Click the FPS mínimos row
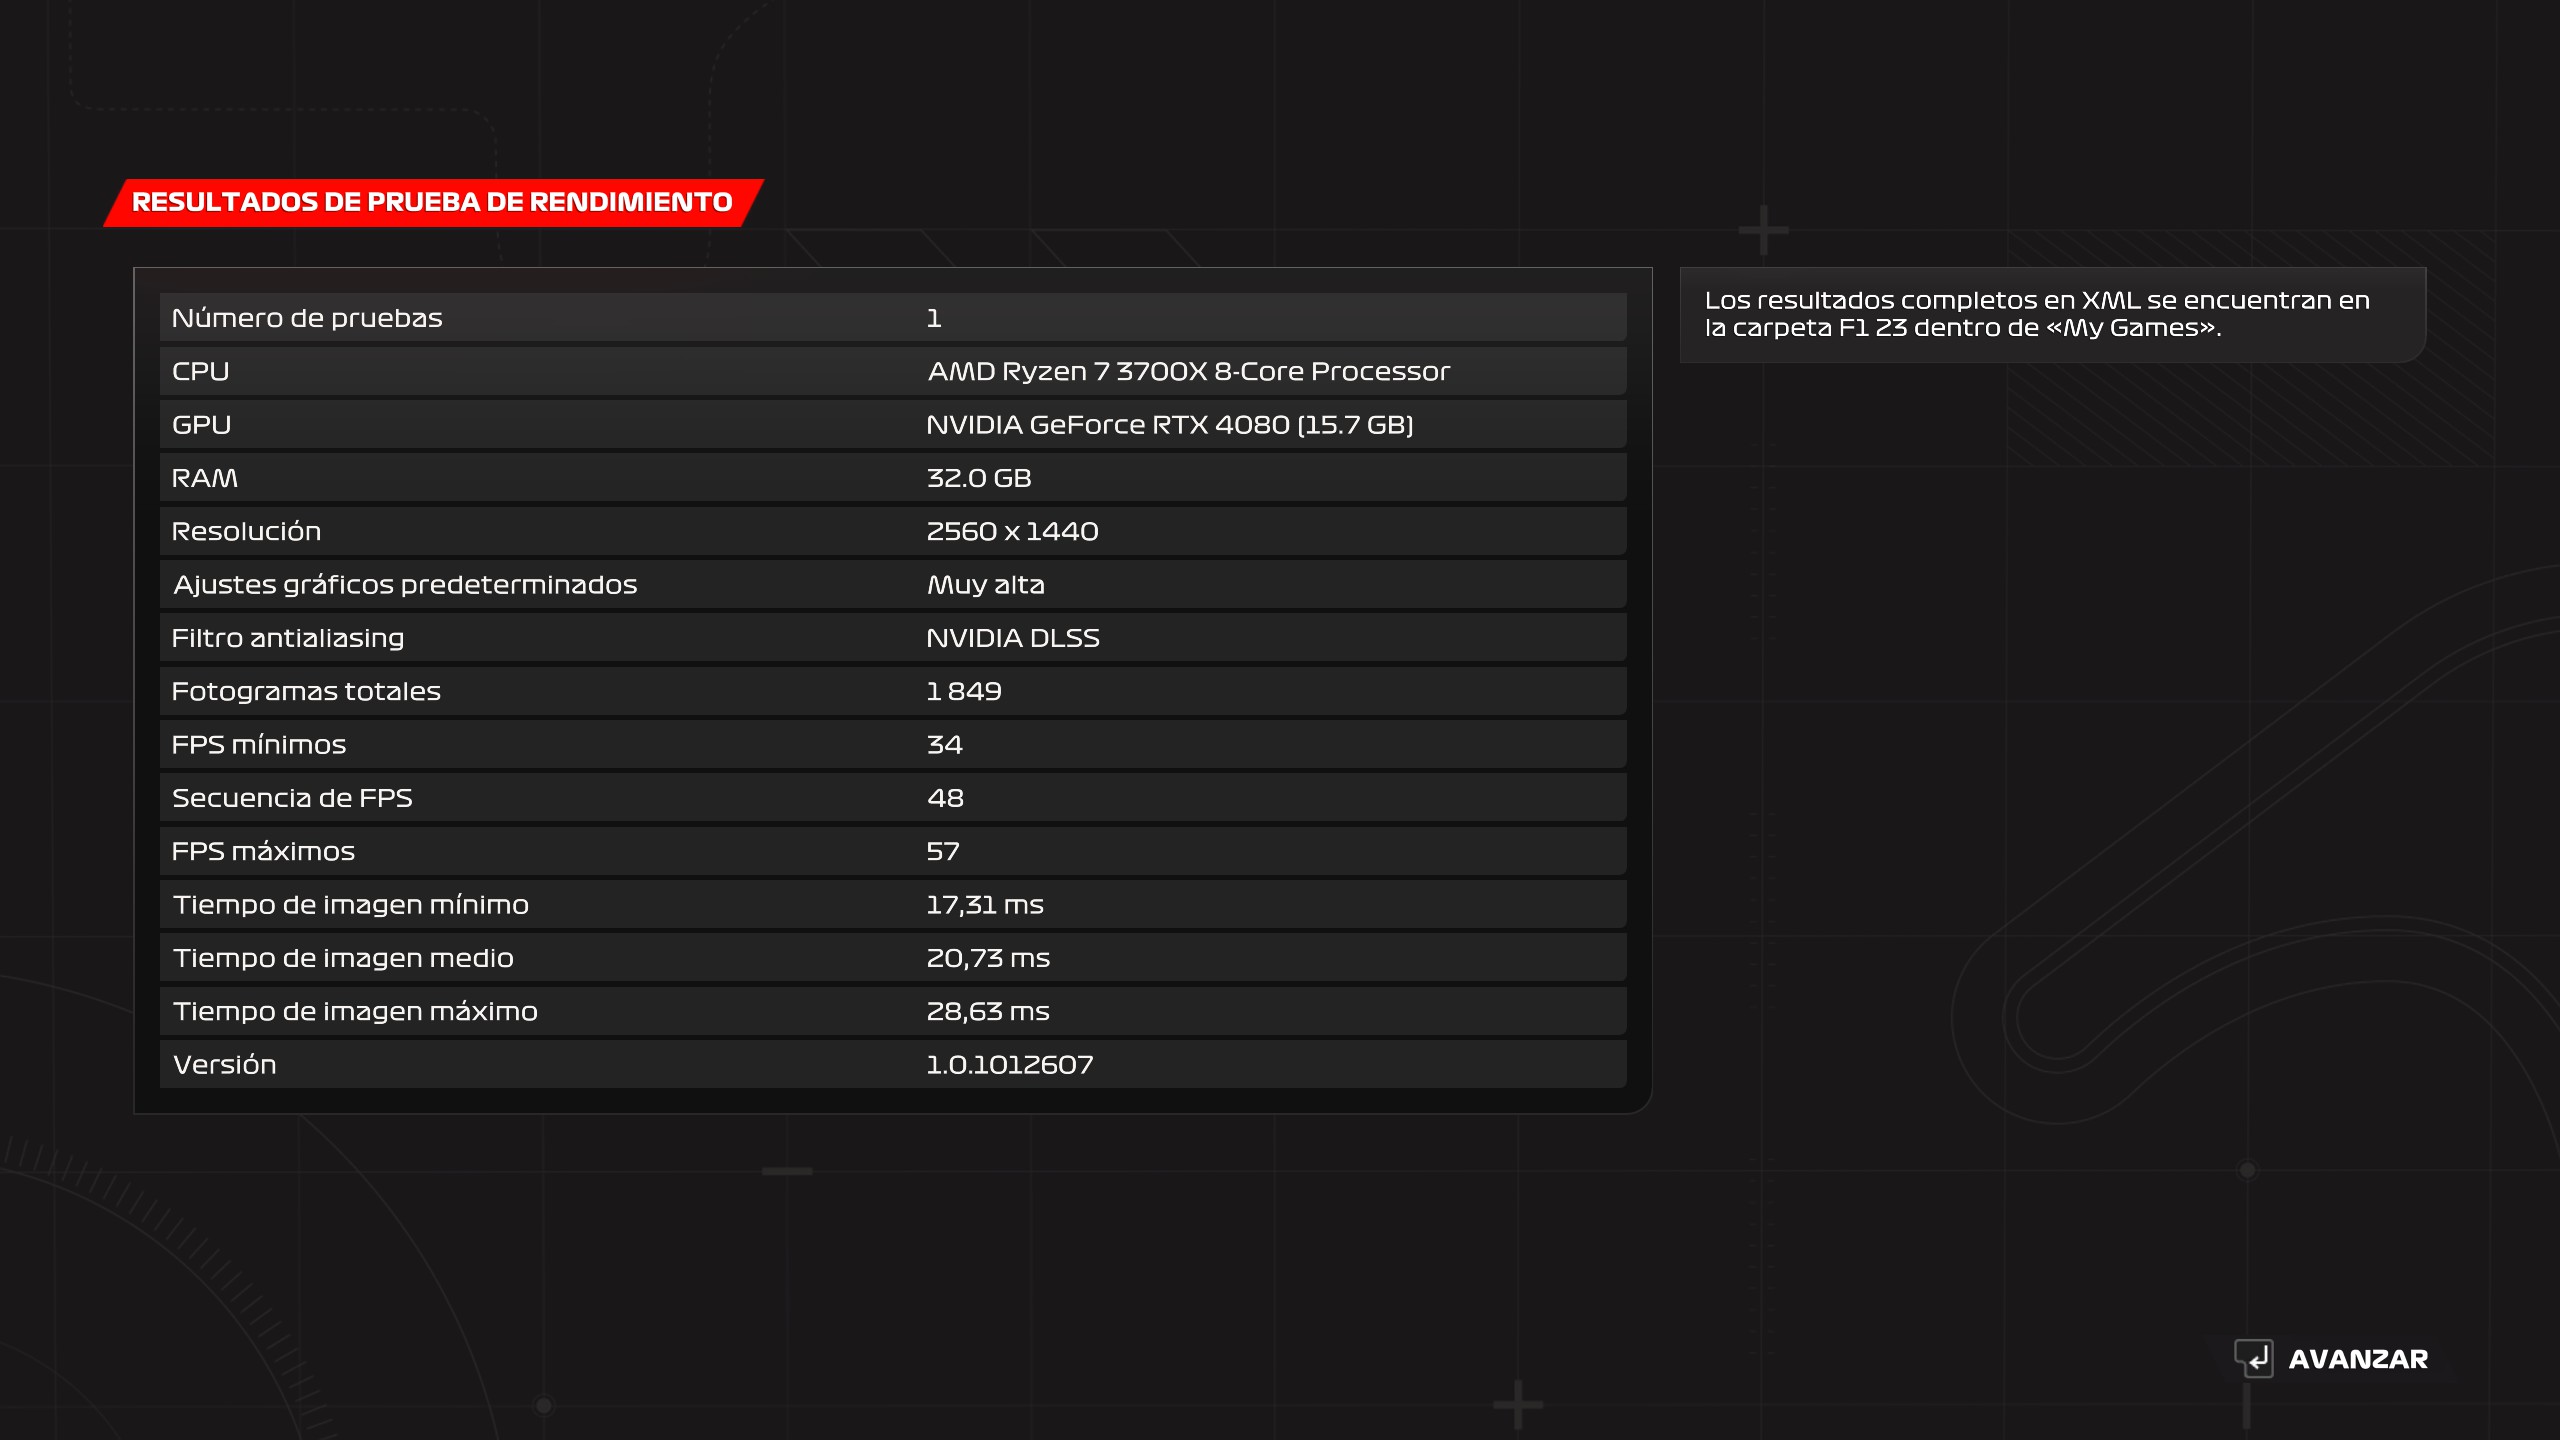The width and height of the screenshot is (2560, 1440). click(x=892, y=745)
